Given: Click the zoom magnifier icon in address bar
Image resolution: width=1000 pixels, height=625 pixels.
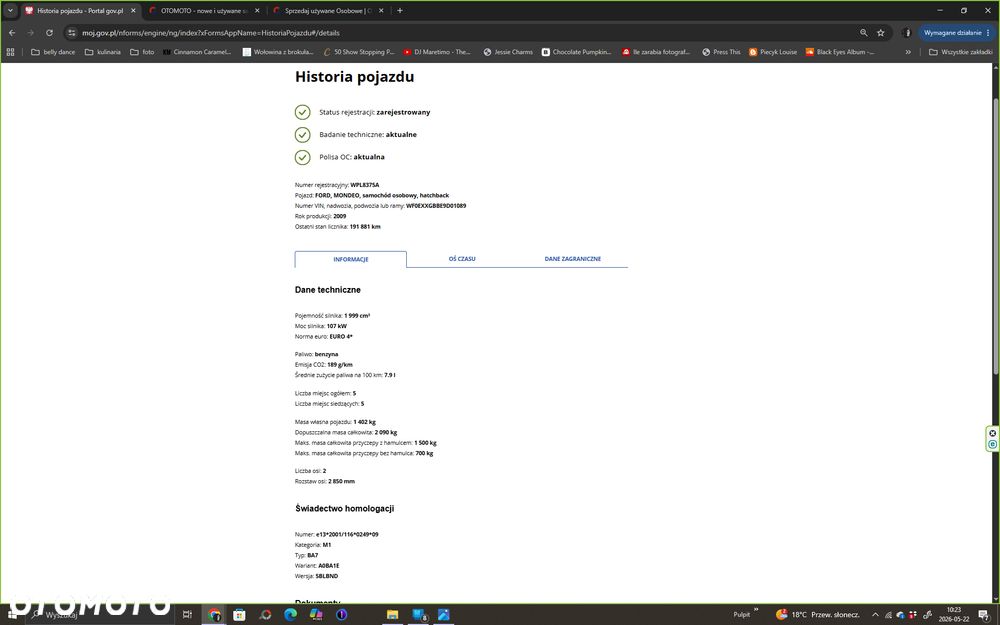Looking at the screenshot, I should tap(864, 33).
